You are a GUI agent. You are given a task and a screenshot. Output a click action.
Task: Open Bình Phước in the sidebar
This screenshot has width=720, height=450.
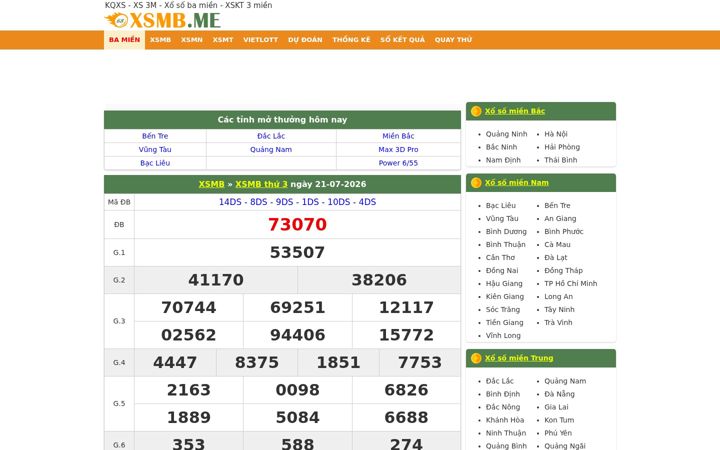[x=564, y=231]
